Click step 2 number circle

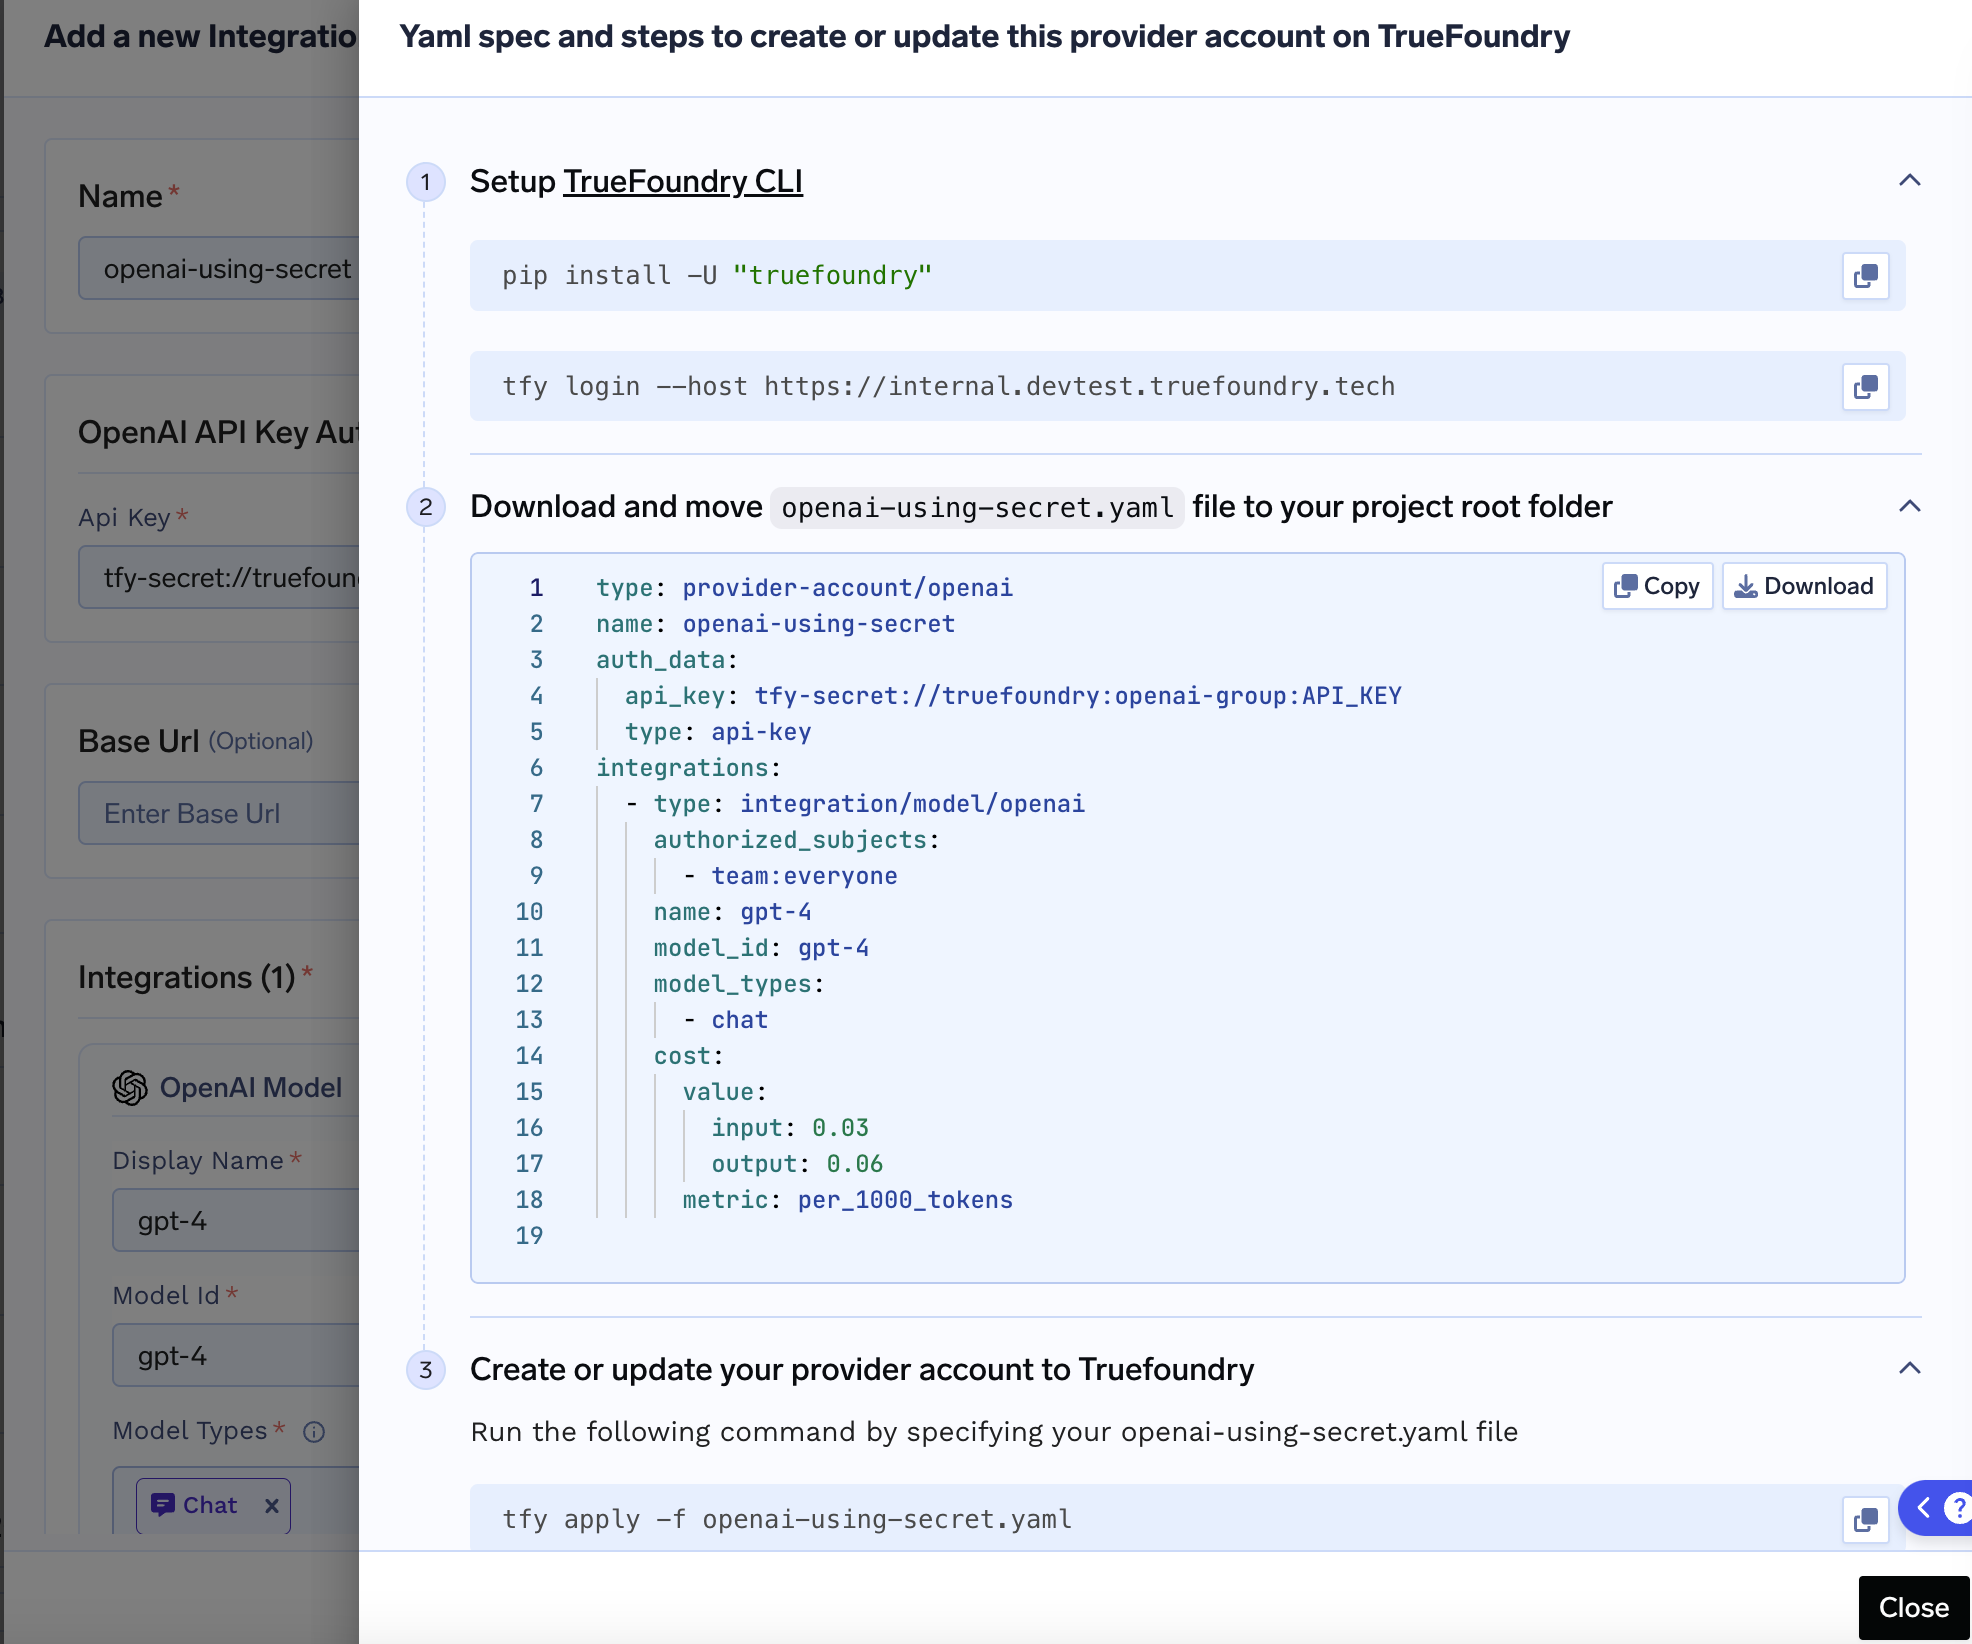(x=426, y=507)
